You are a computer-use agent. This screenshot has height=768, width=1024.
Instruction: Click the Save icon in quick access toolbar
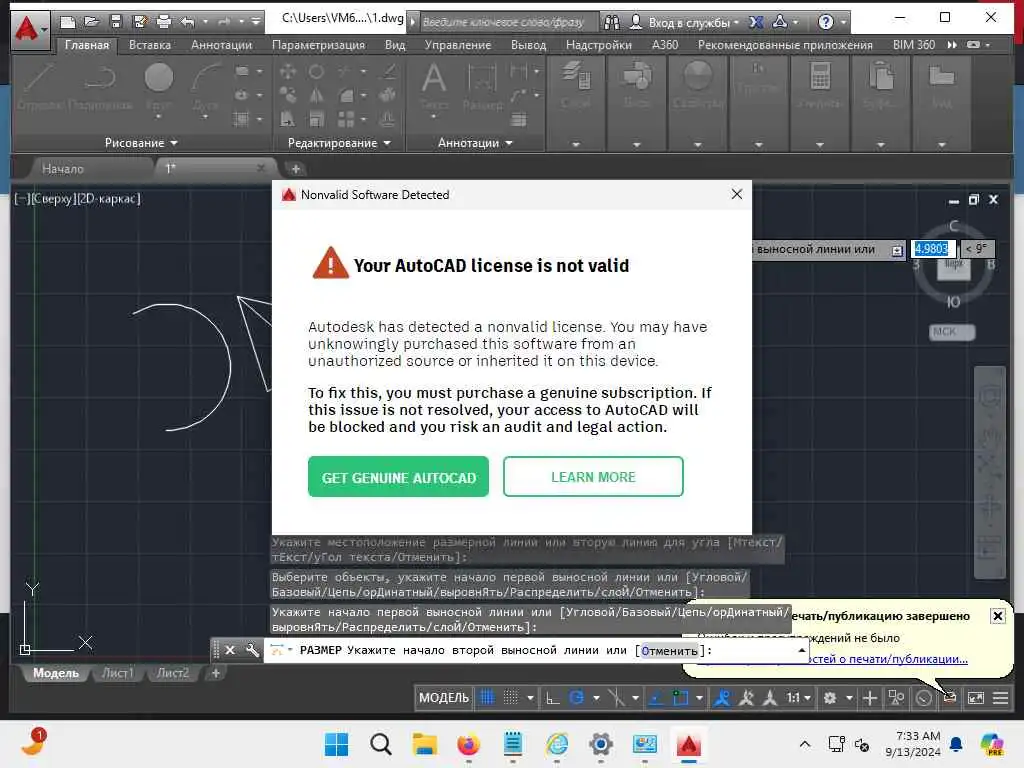(116, 22)
